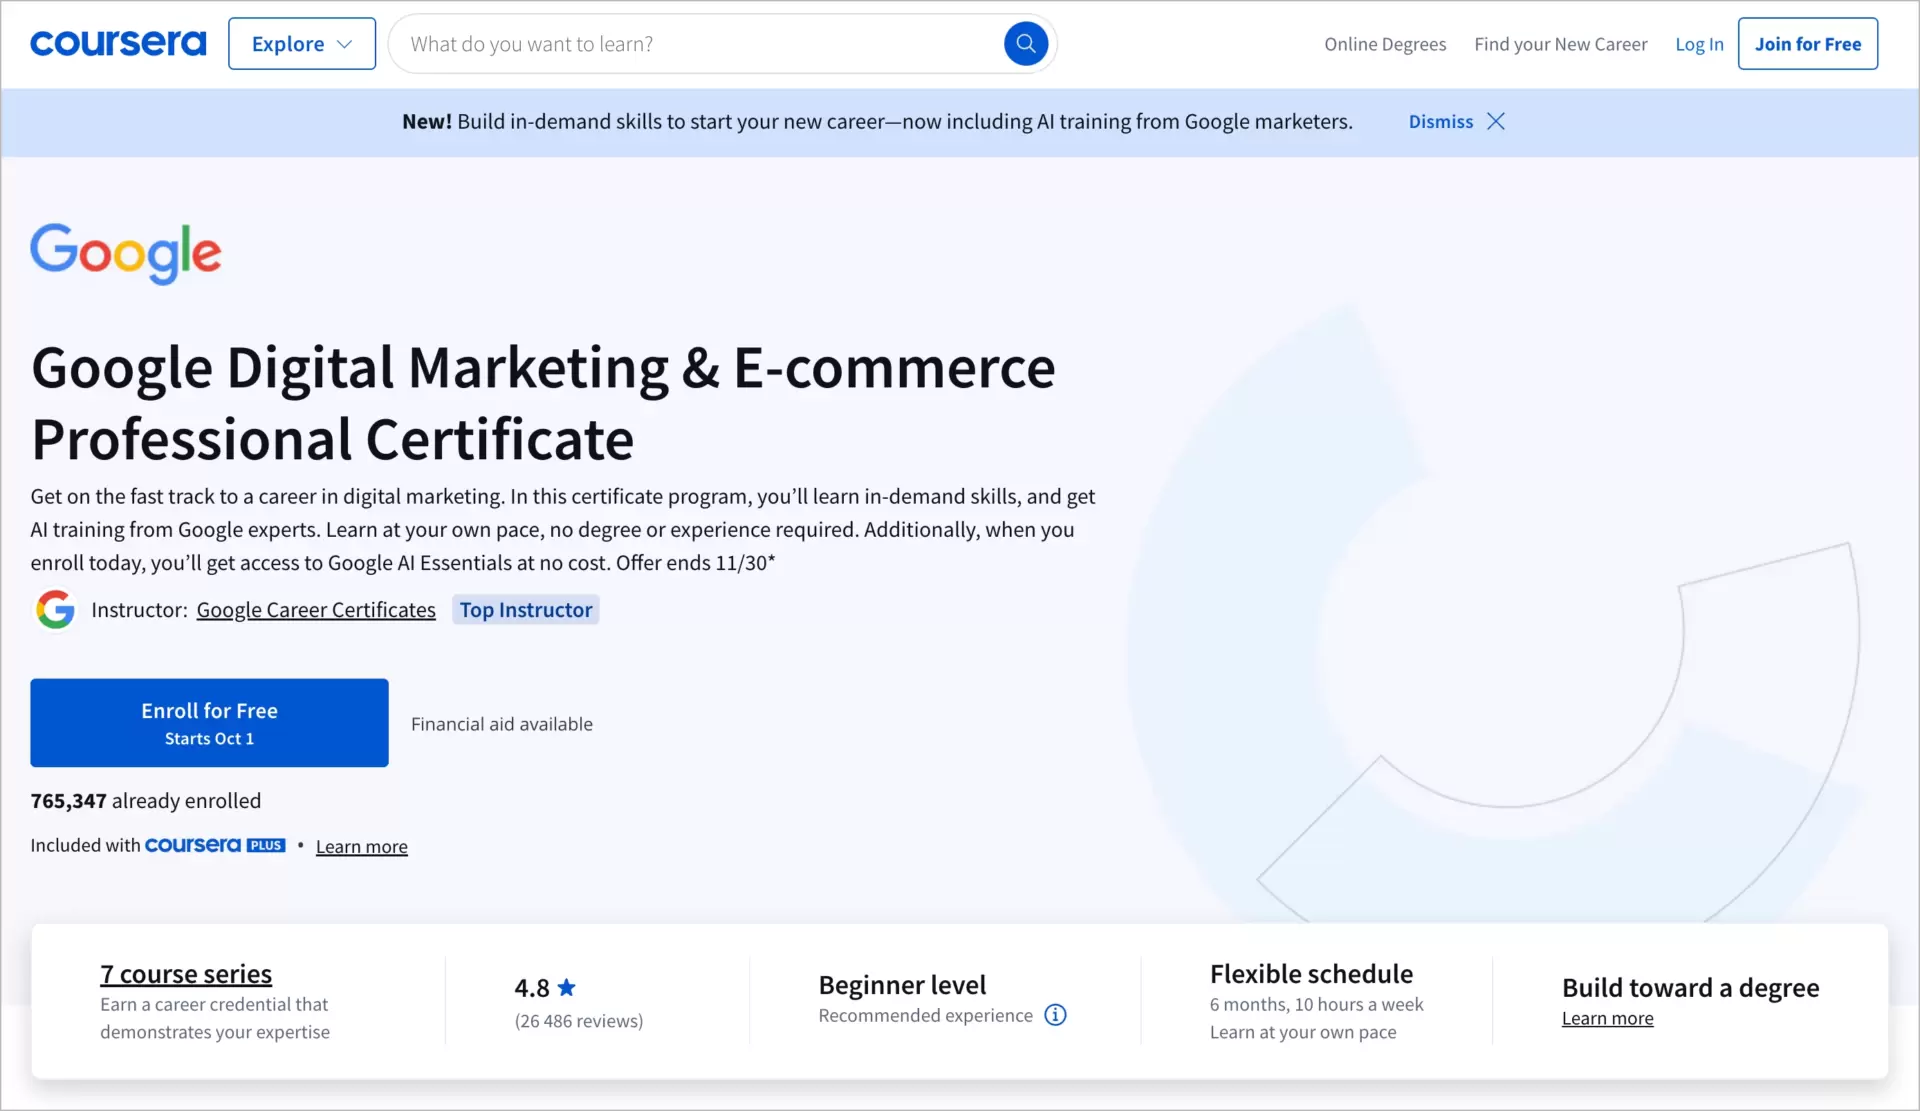Click the Coursera Plus badge

tap(216, 844)
